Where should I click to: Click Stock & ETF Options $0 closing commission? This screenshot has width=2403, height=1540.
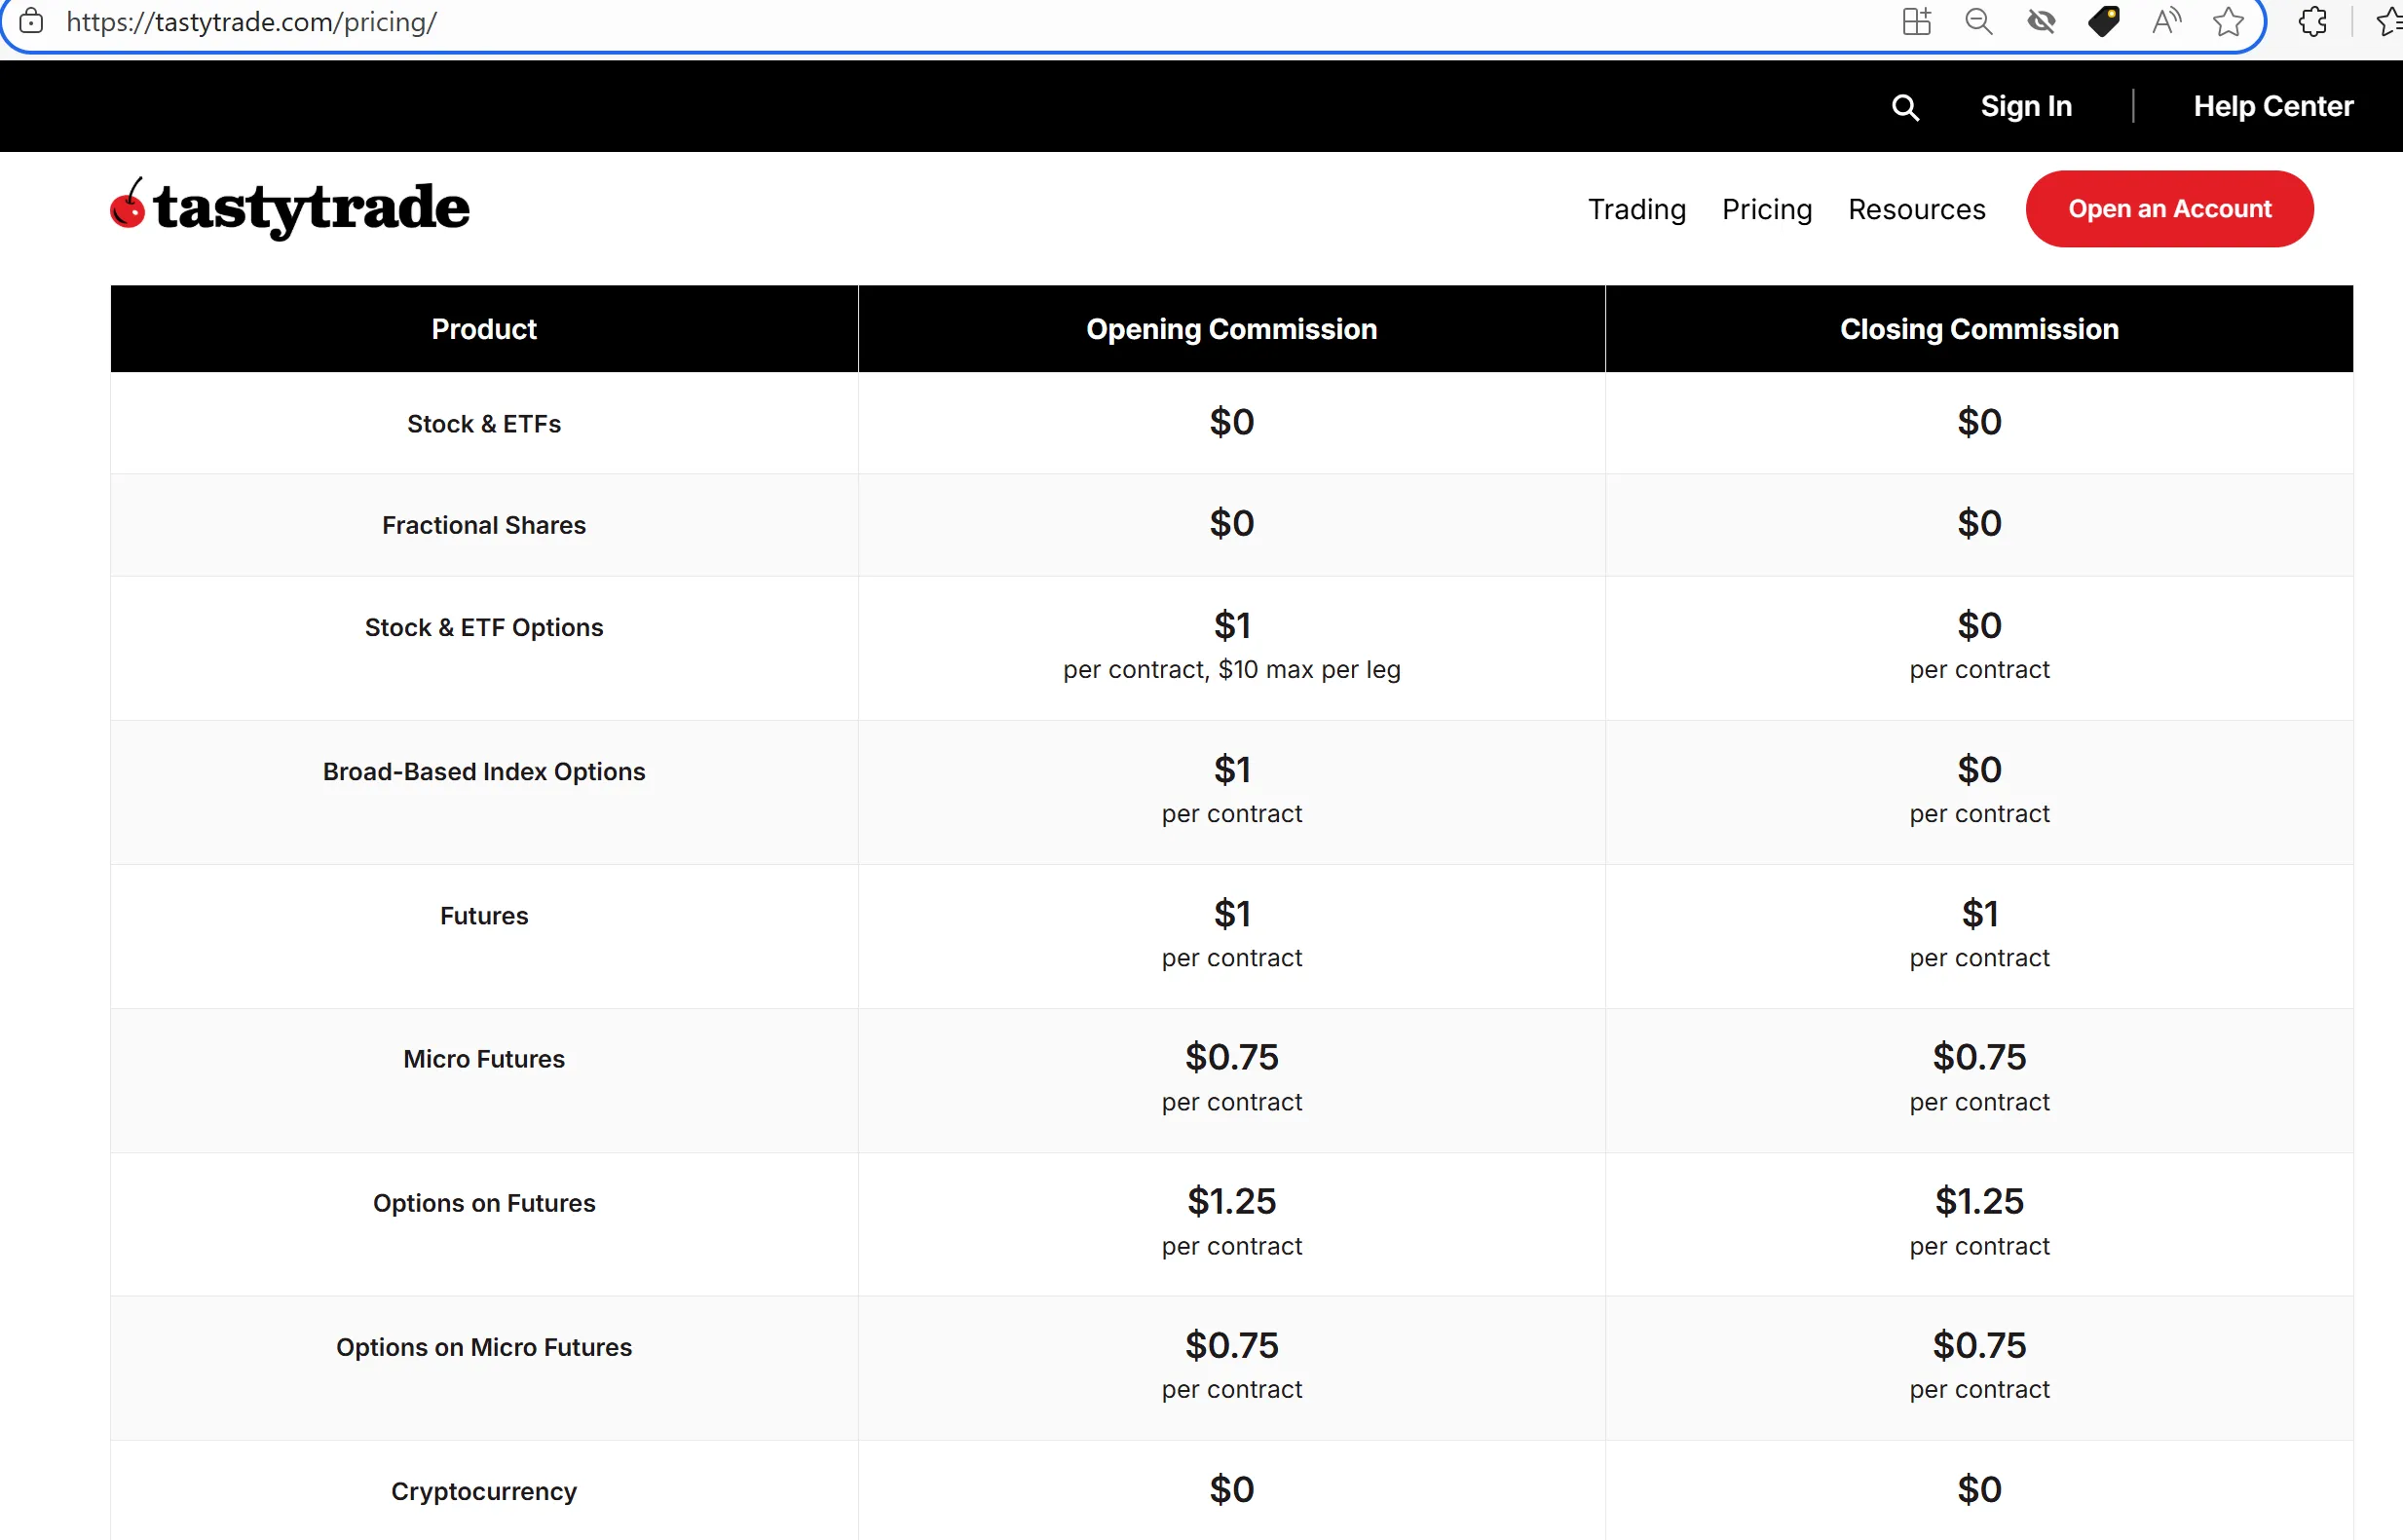click(x=1979, y=625)
